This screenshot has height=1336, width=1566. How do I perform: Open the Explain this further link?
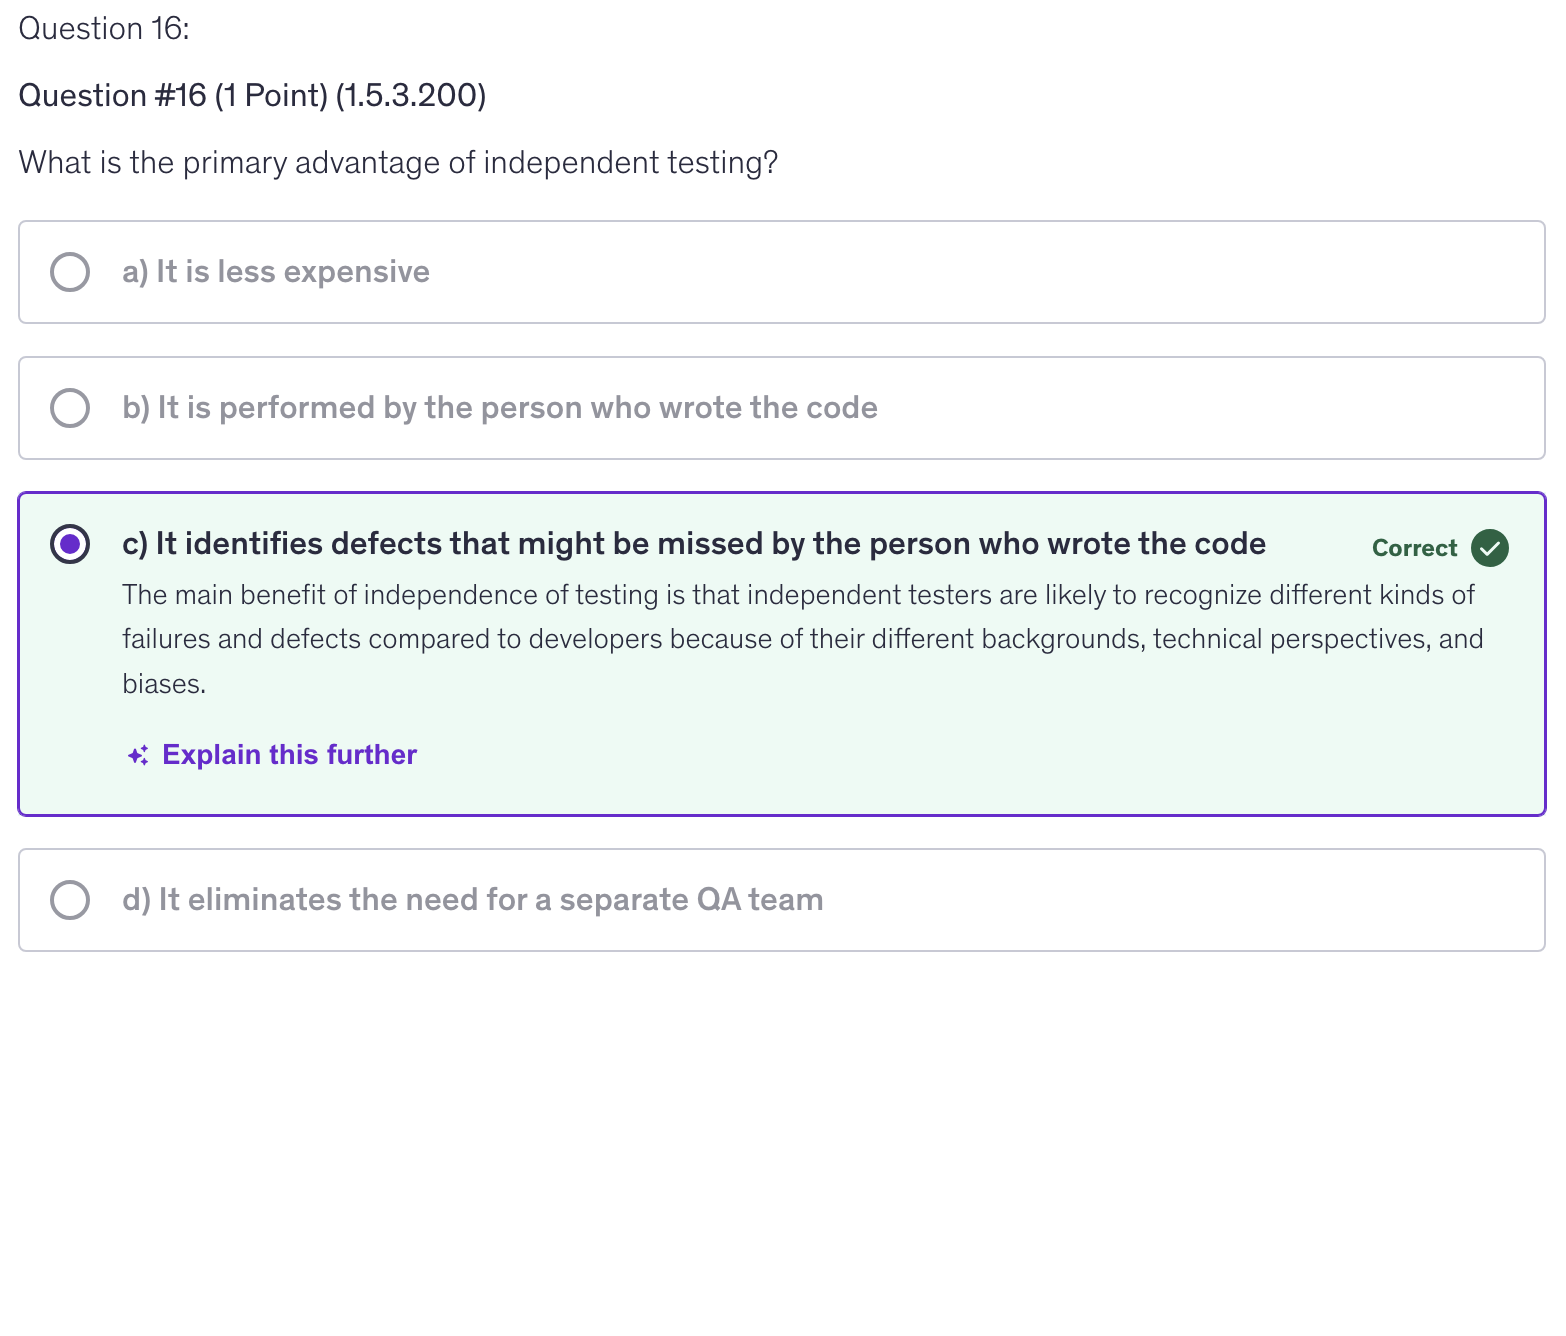pos(289,755)
